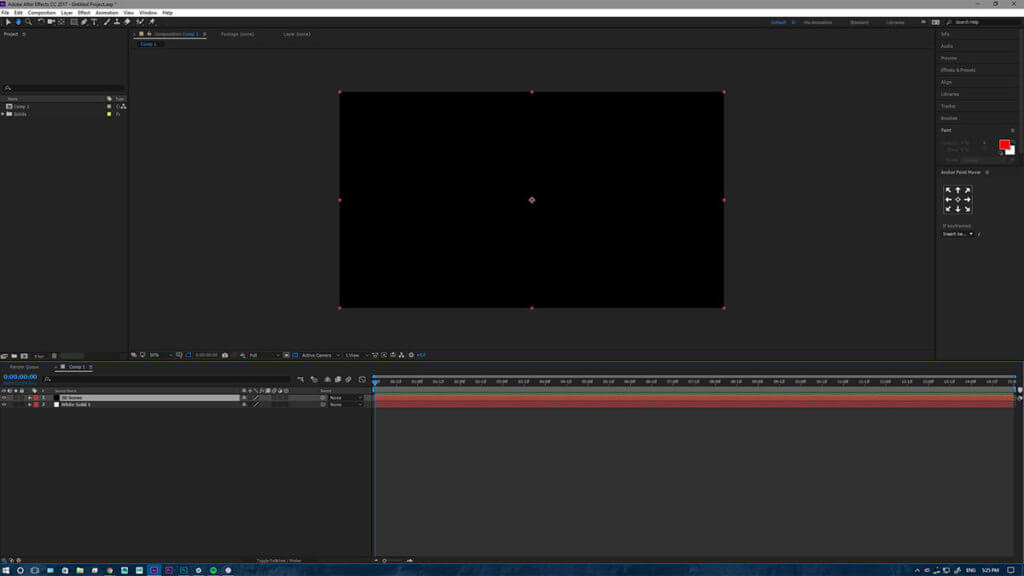Toggle Frame Blending enable switch in timeline

338,379
